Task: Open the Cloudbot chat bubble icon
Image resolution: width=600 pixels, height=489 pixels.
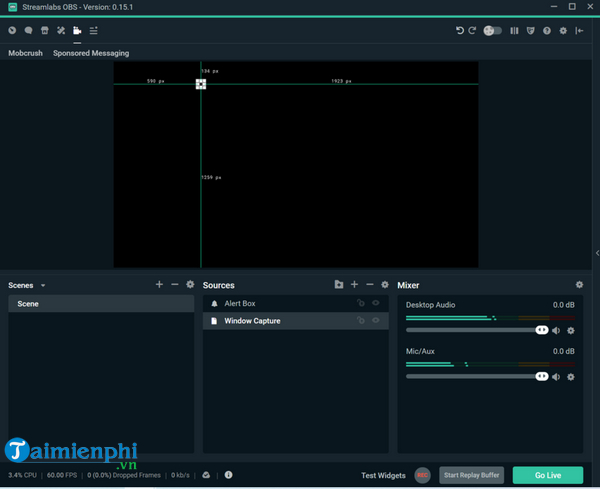Action: click(28, 30)
